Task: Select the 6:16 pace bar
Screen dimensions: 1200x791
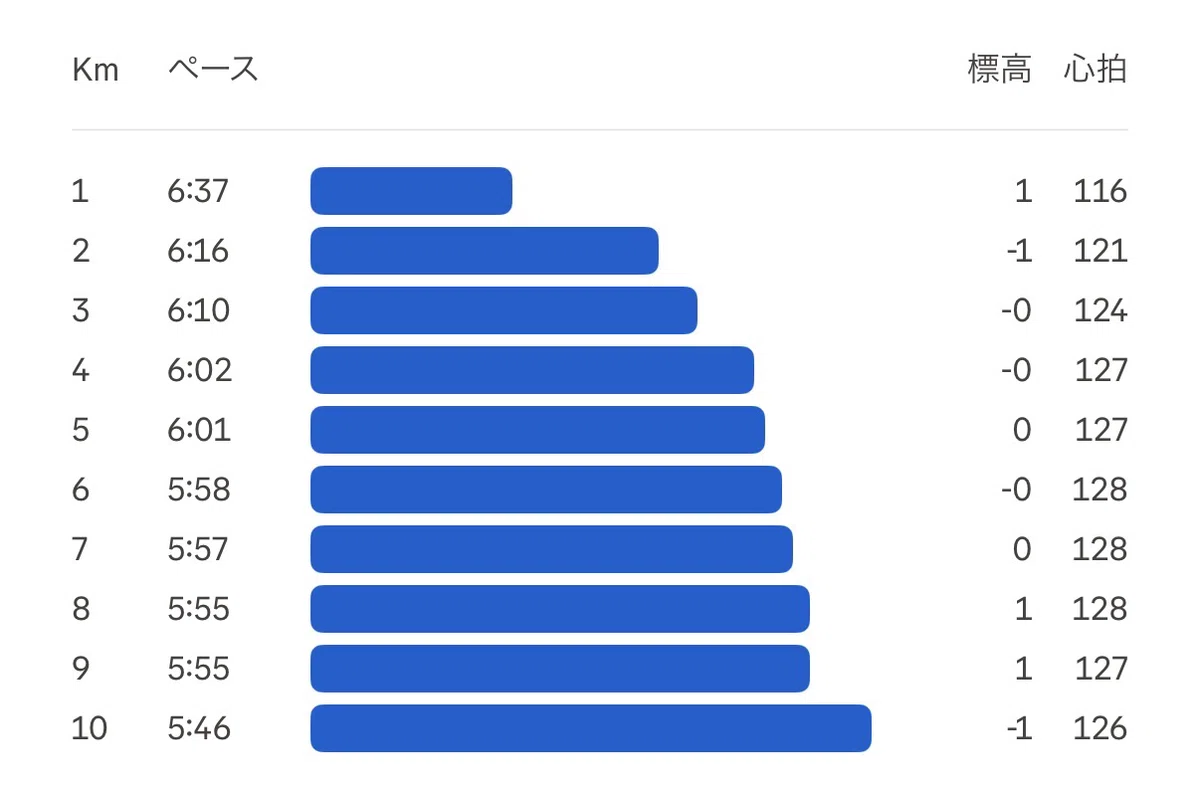Action: click(x=484, y=250)
